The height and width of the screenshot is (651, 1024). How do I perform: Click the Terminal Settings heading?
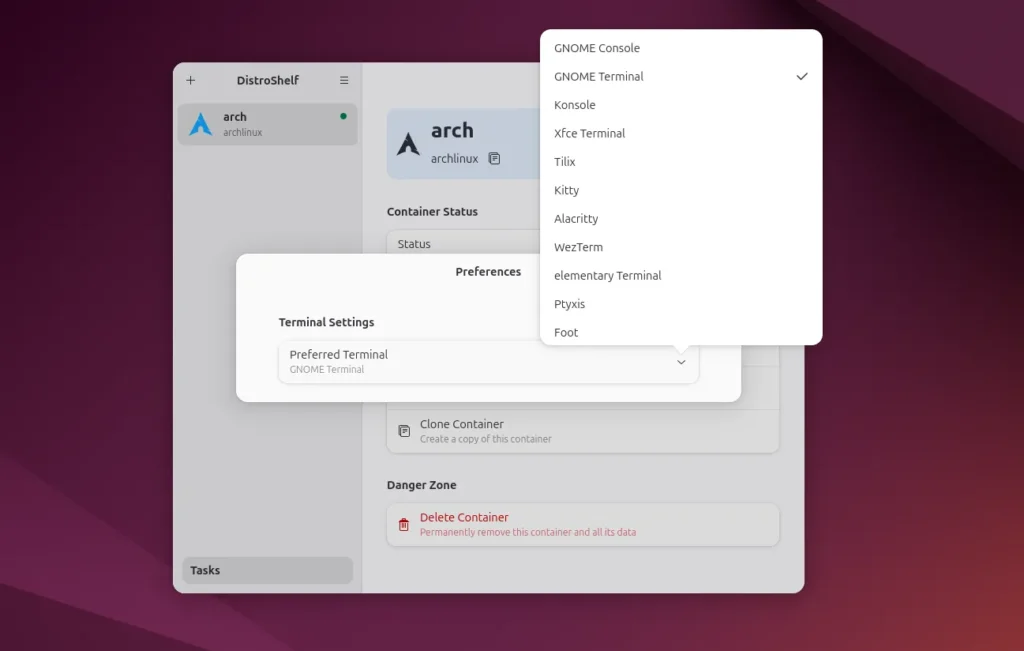pos(327,322)
